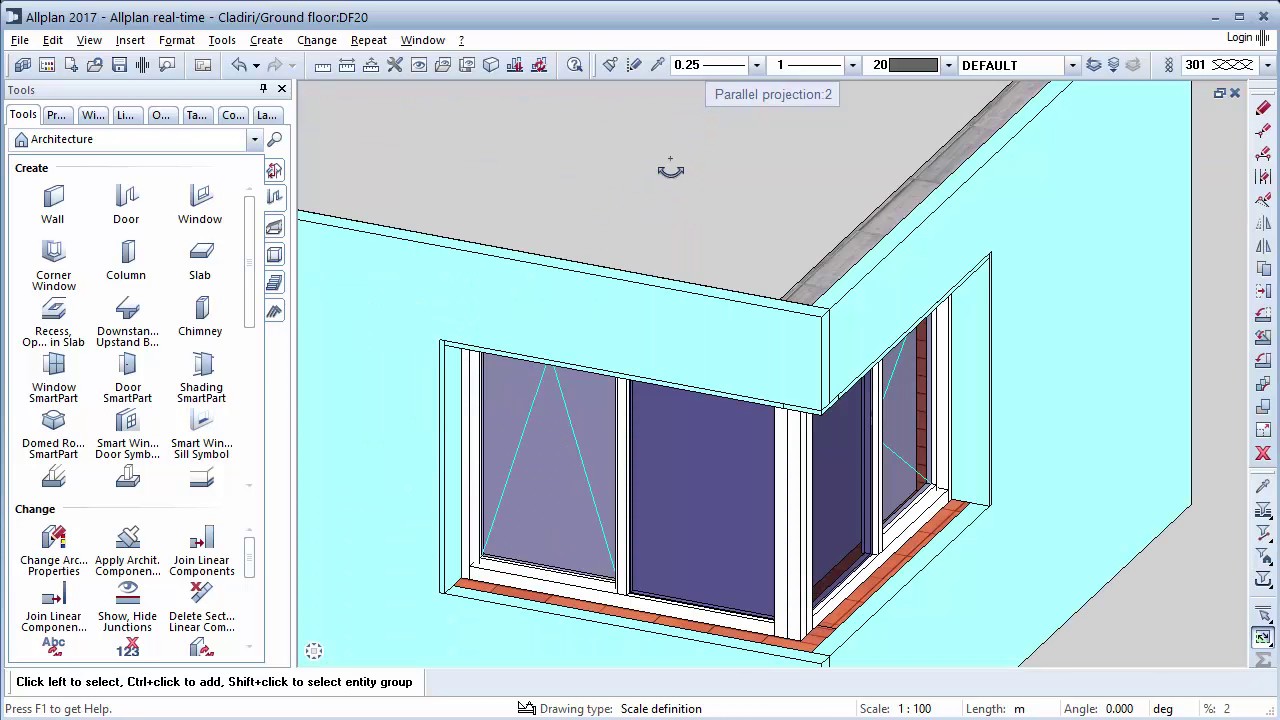1280x720 pixels.
Task: Select the Chimney tool
Action: point(200,317)
